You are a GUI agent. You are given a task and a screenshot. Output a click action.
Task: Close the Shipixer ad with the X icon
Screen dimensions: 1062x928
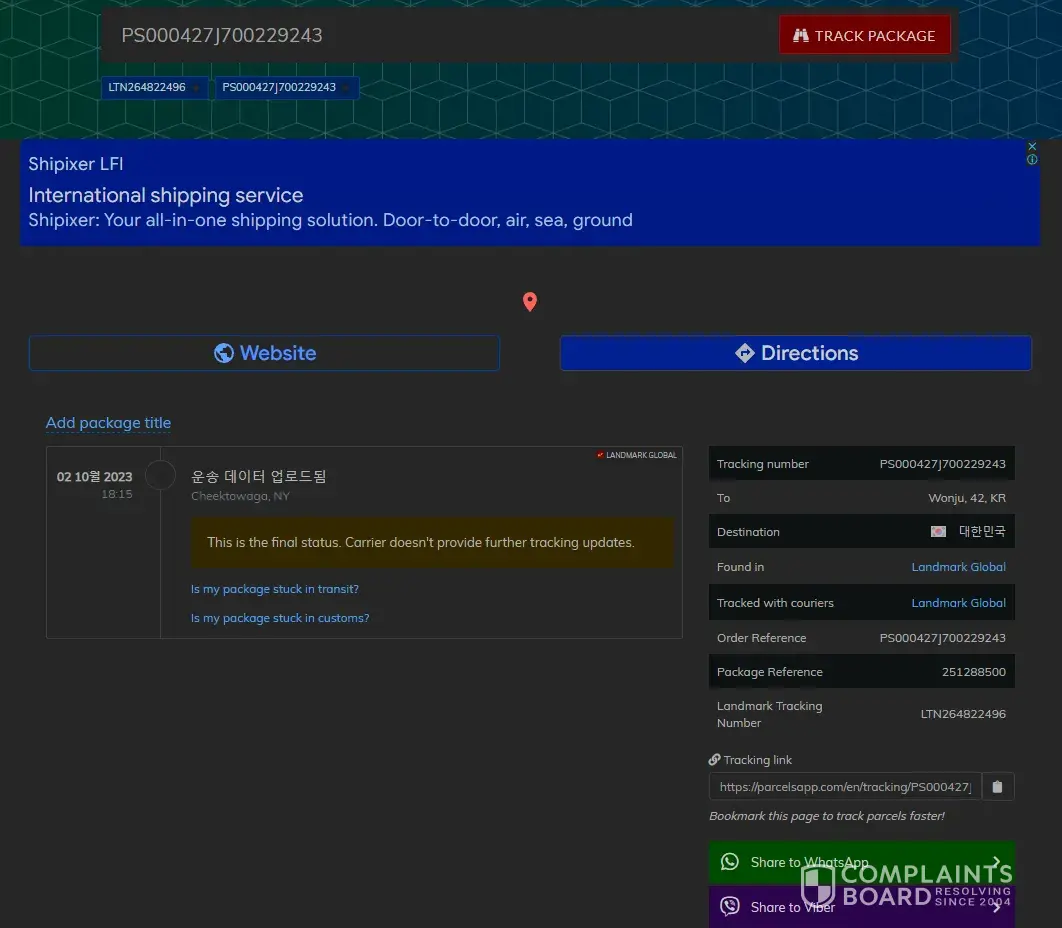(1032, 147)
